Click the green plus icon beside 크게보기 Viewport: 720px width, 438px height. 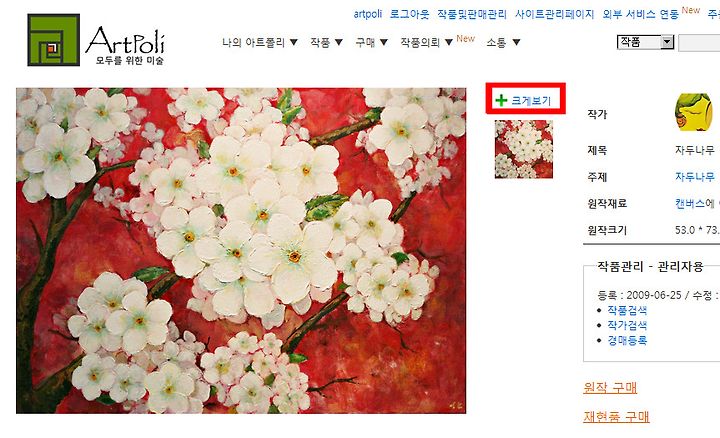point(501,100)
